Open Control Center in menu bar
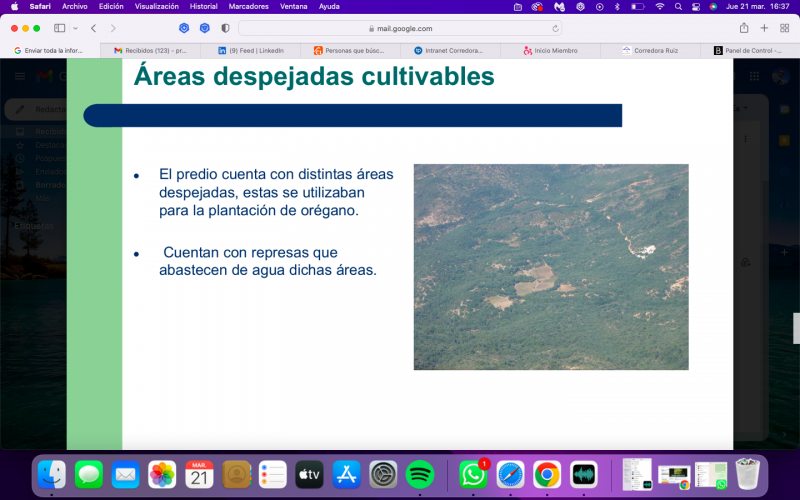800x500 pixels. (x=696, y=7)
